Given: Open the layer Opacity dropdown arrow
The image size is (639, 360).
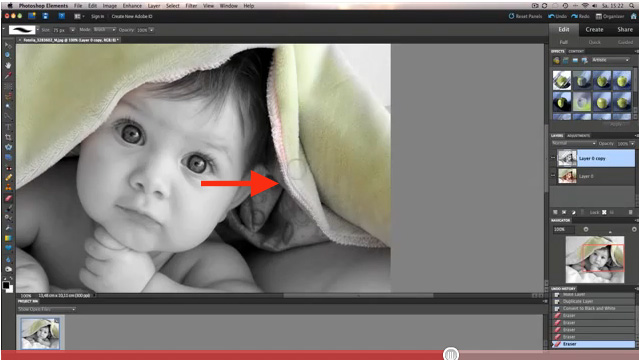Looking at the screenshot, I should click(x=632, y=144).
